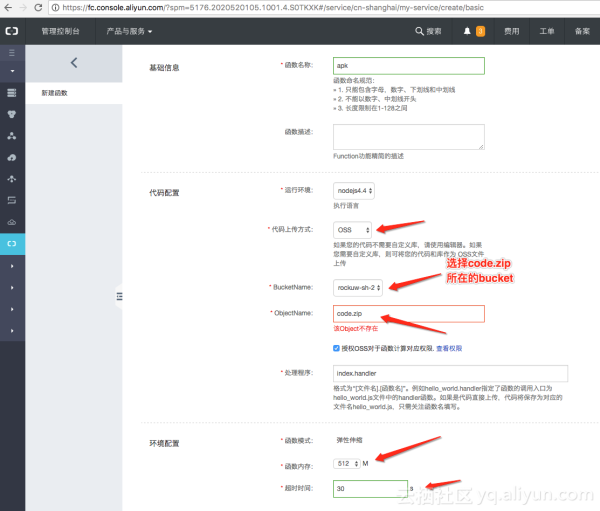Open 管理控制台 menu item
The width and height of the screenshot is (600, 511).
coord(60,31)
